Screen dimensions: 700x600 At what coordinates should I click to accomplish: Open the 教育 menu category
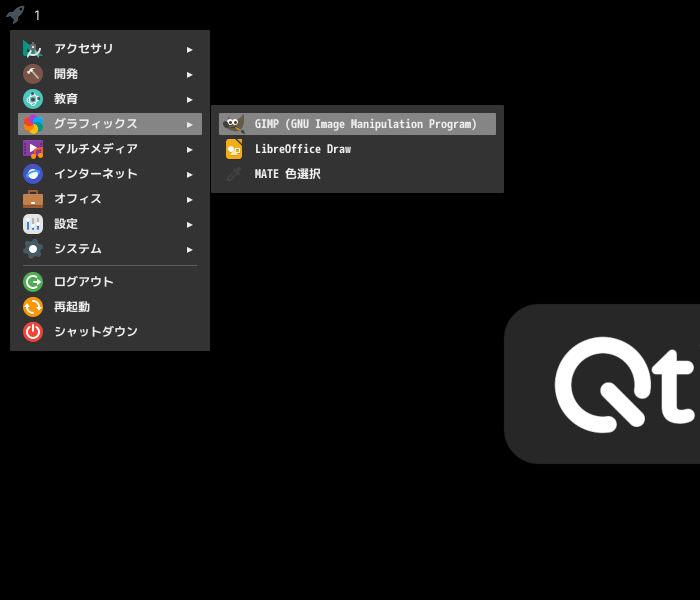110,99
